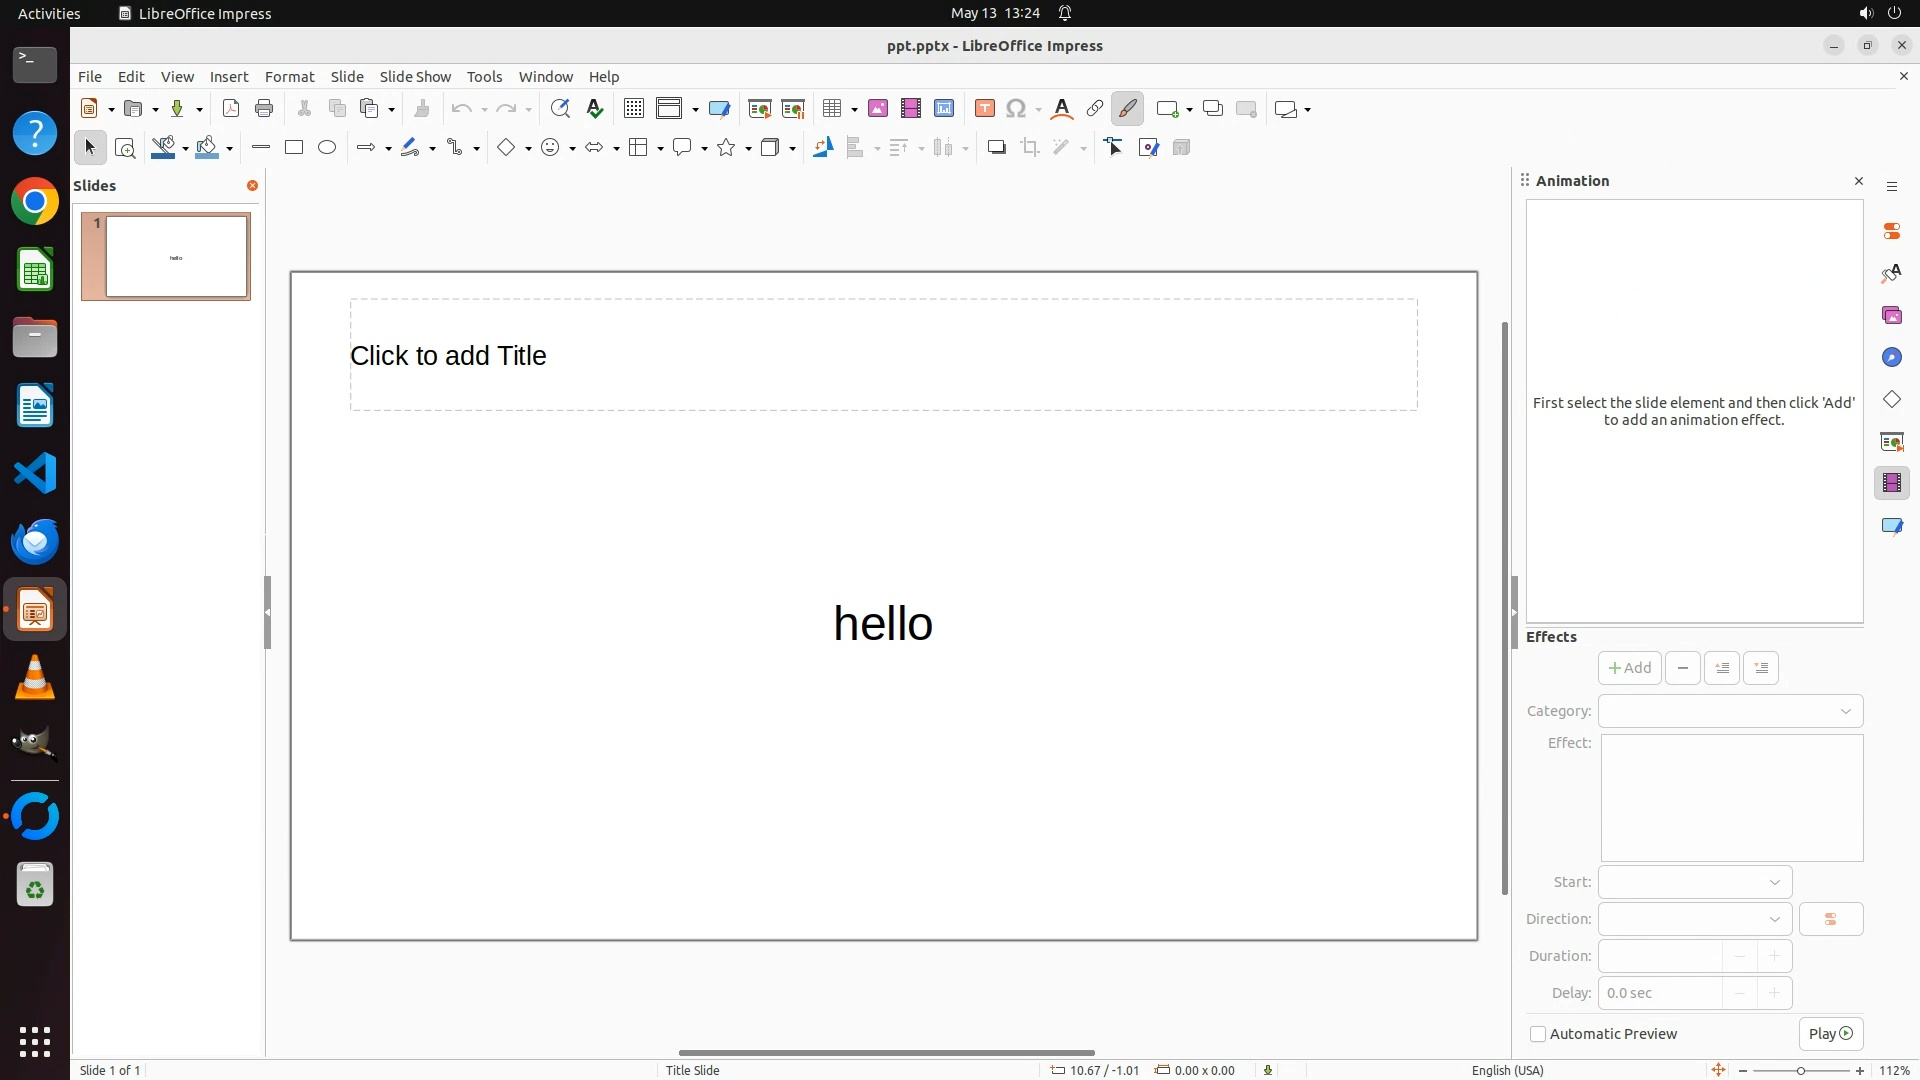
Task: Click the Crop Image tool
Action: pos(1030,148)
